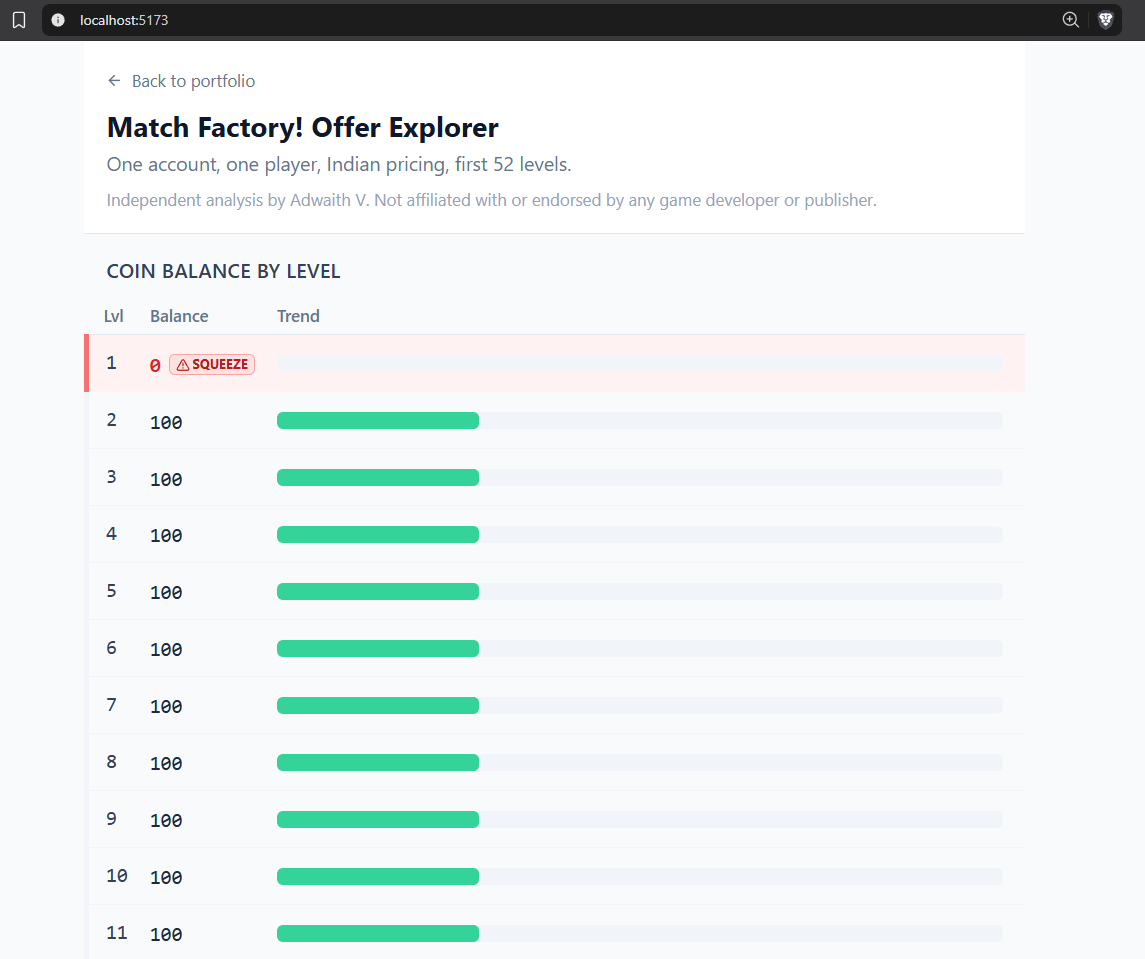Click the level 9 green trend bar
The height and width of the screenshot is (959, 1145).
click(x=378, y=819)
